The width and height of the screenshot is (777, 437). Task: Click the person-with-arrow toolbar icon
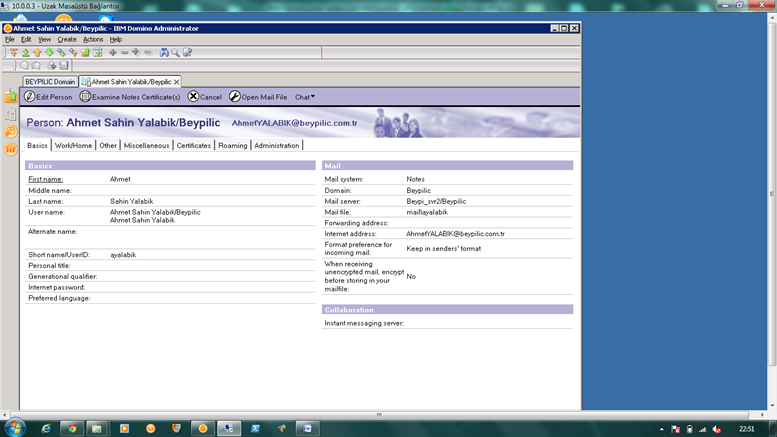coord(52,65)
